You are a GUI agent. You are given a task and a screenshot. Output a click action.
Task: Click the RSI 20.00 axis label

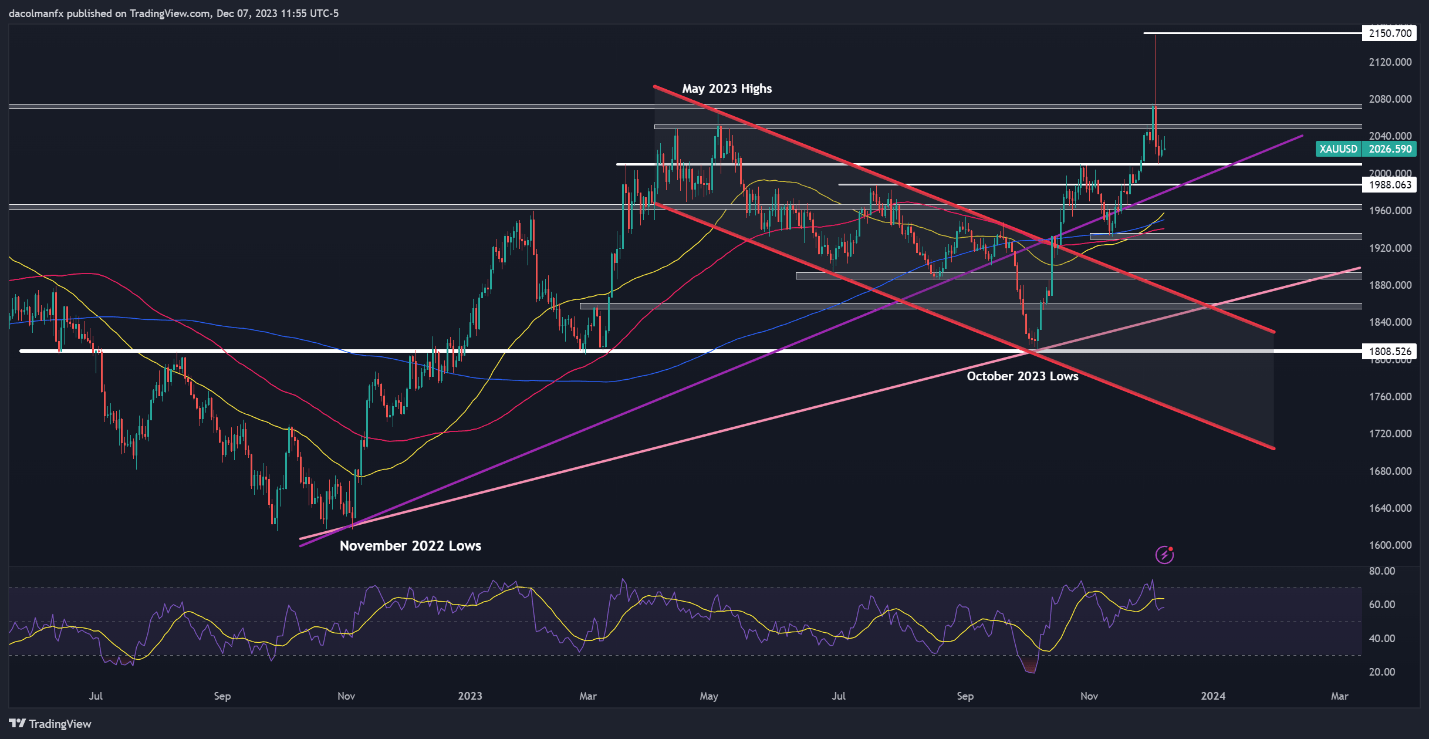point(1382,672)
